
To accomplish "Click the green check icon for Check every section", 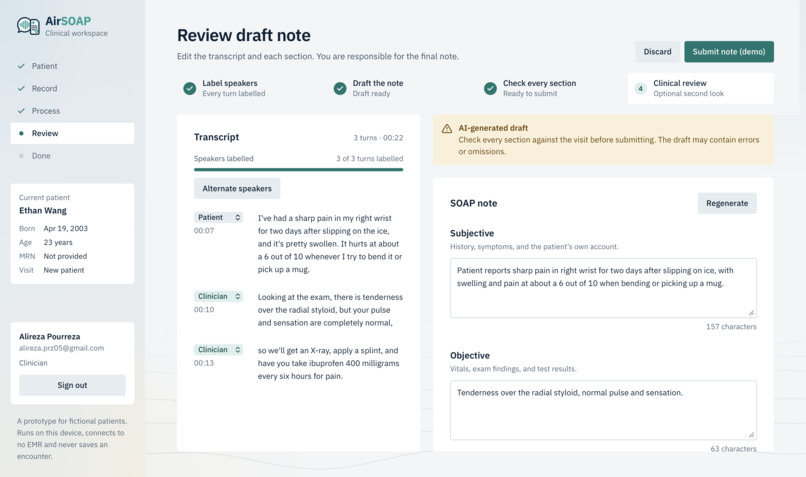I will [490, 88].
